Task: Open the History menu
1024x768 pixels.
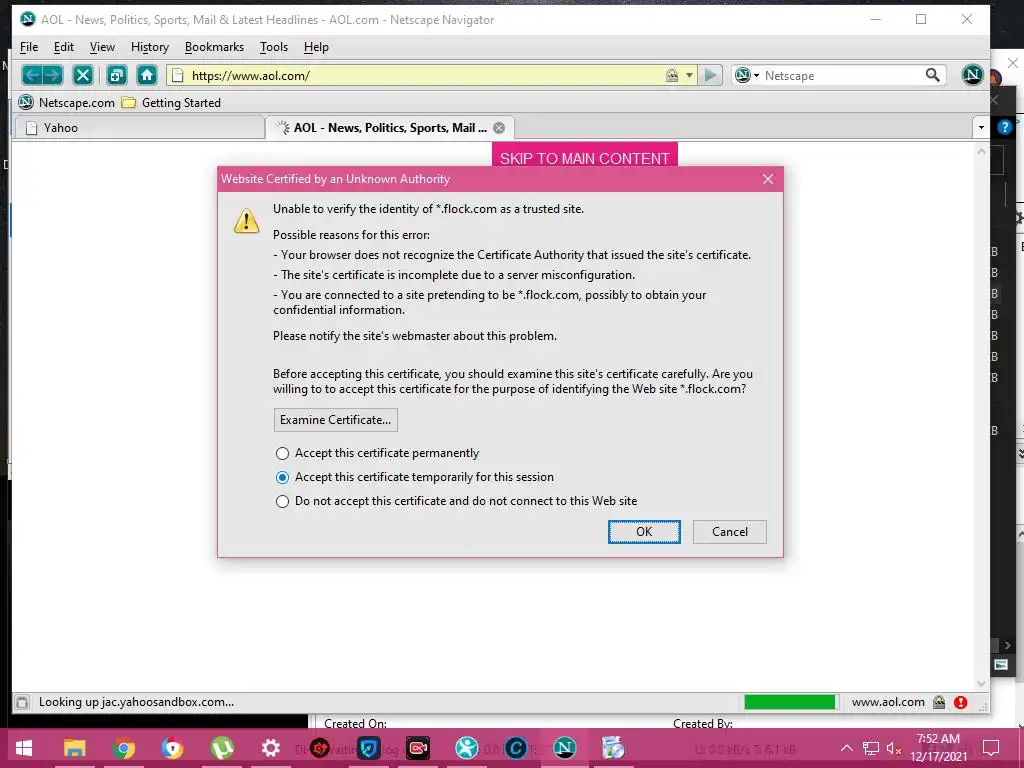Action: (150, 47)
